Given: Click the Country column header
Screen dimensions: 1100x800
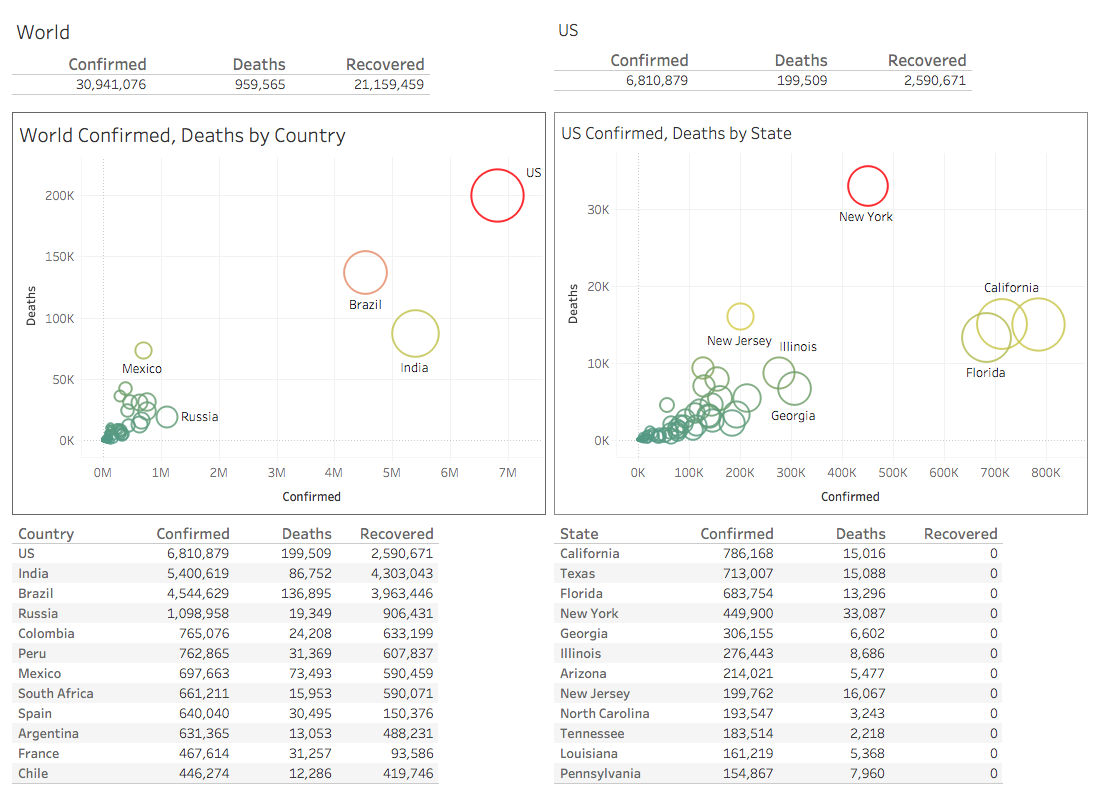Looking at the screenshot, I should 46,534.
